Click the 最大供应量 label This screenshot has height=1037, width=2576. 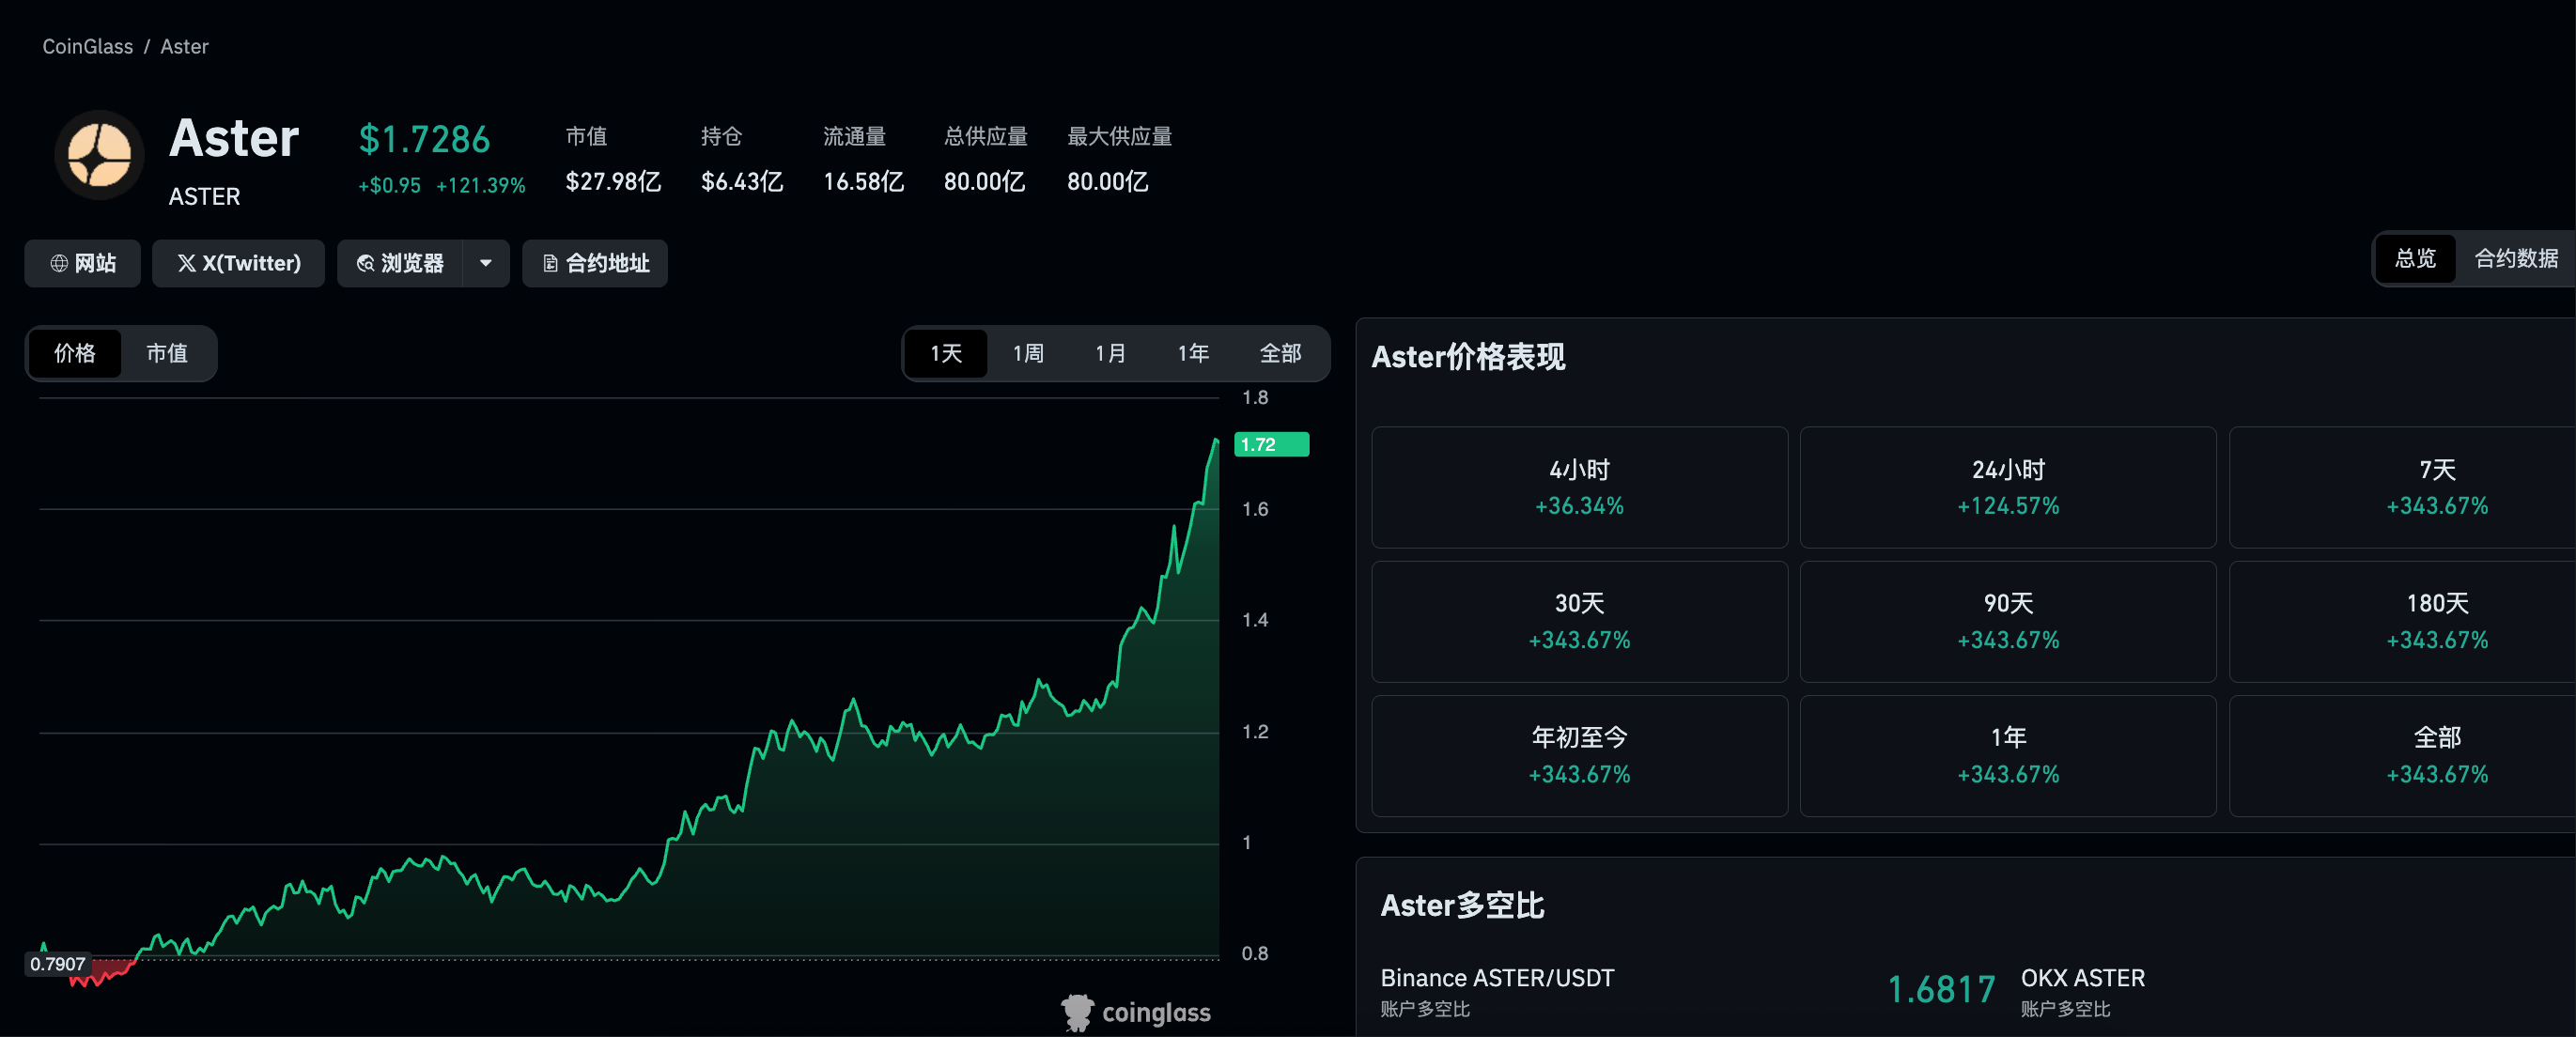[1119, 136]
